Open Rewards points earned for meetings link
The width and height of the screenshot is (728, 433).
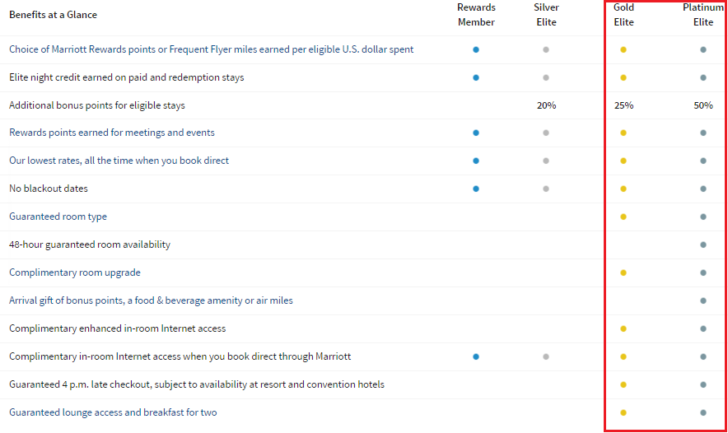point(112,133)
